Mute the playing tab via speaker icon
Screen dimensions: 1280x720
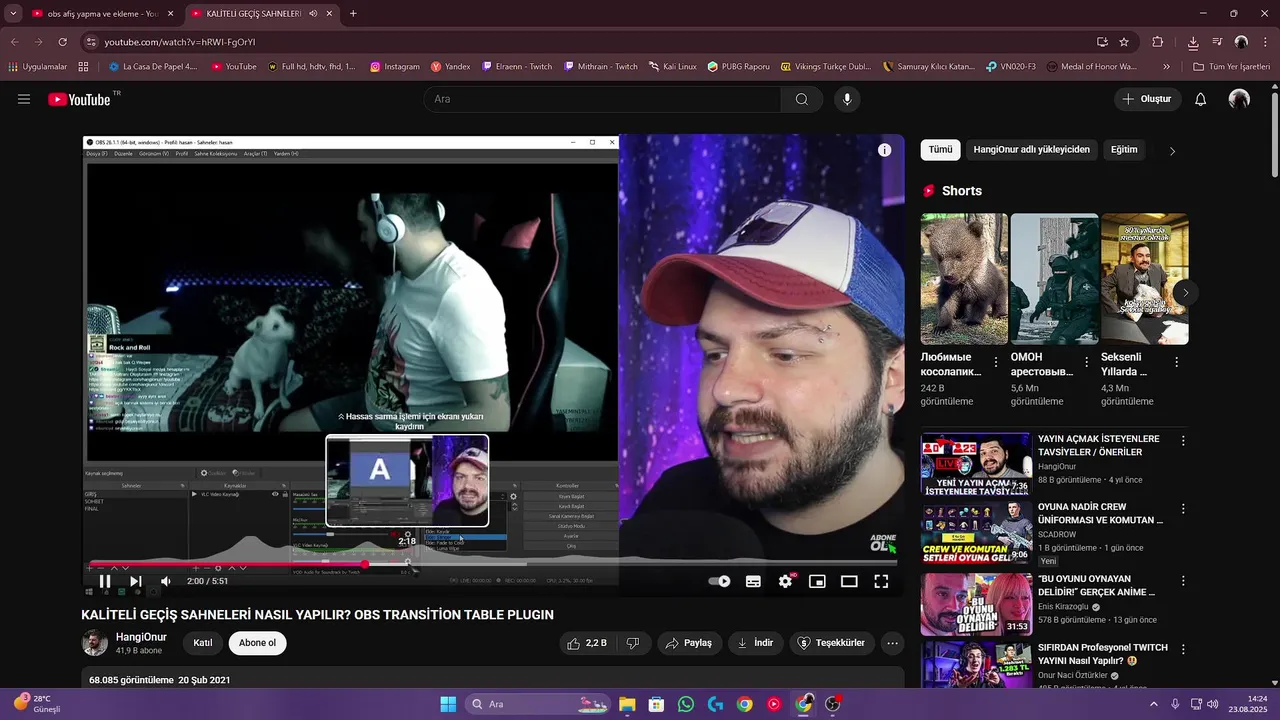click(313, 14)
